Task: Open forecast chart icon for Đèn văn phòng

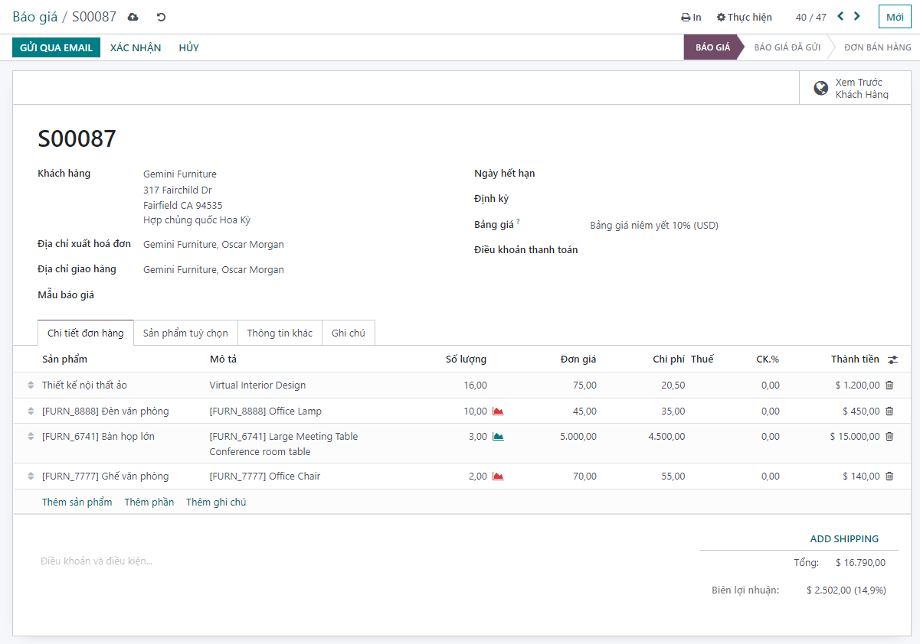Action: tap(497, 411)
